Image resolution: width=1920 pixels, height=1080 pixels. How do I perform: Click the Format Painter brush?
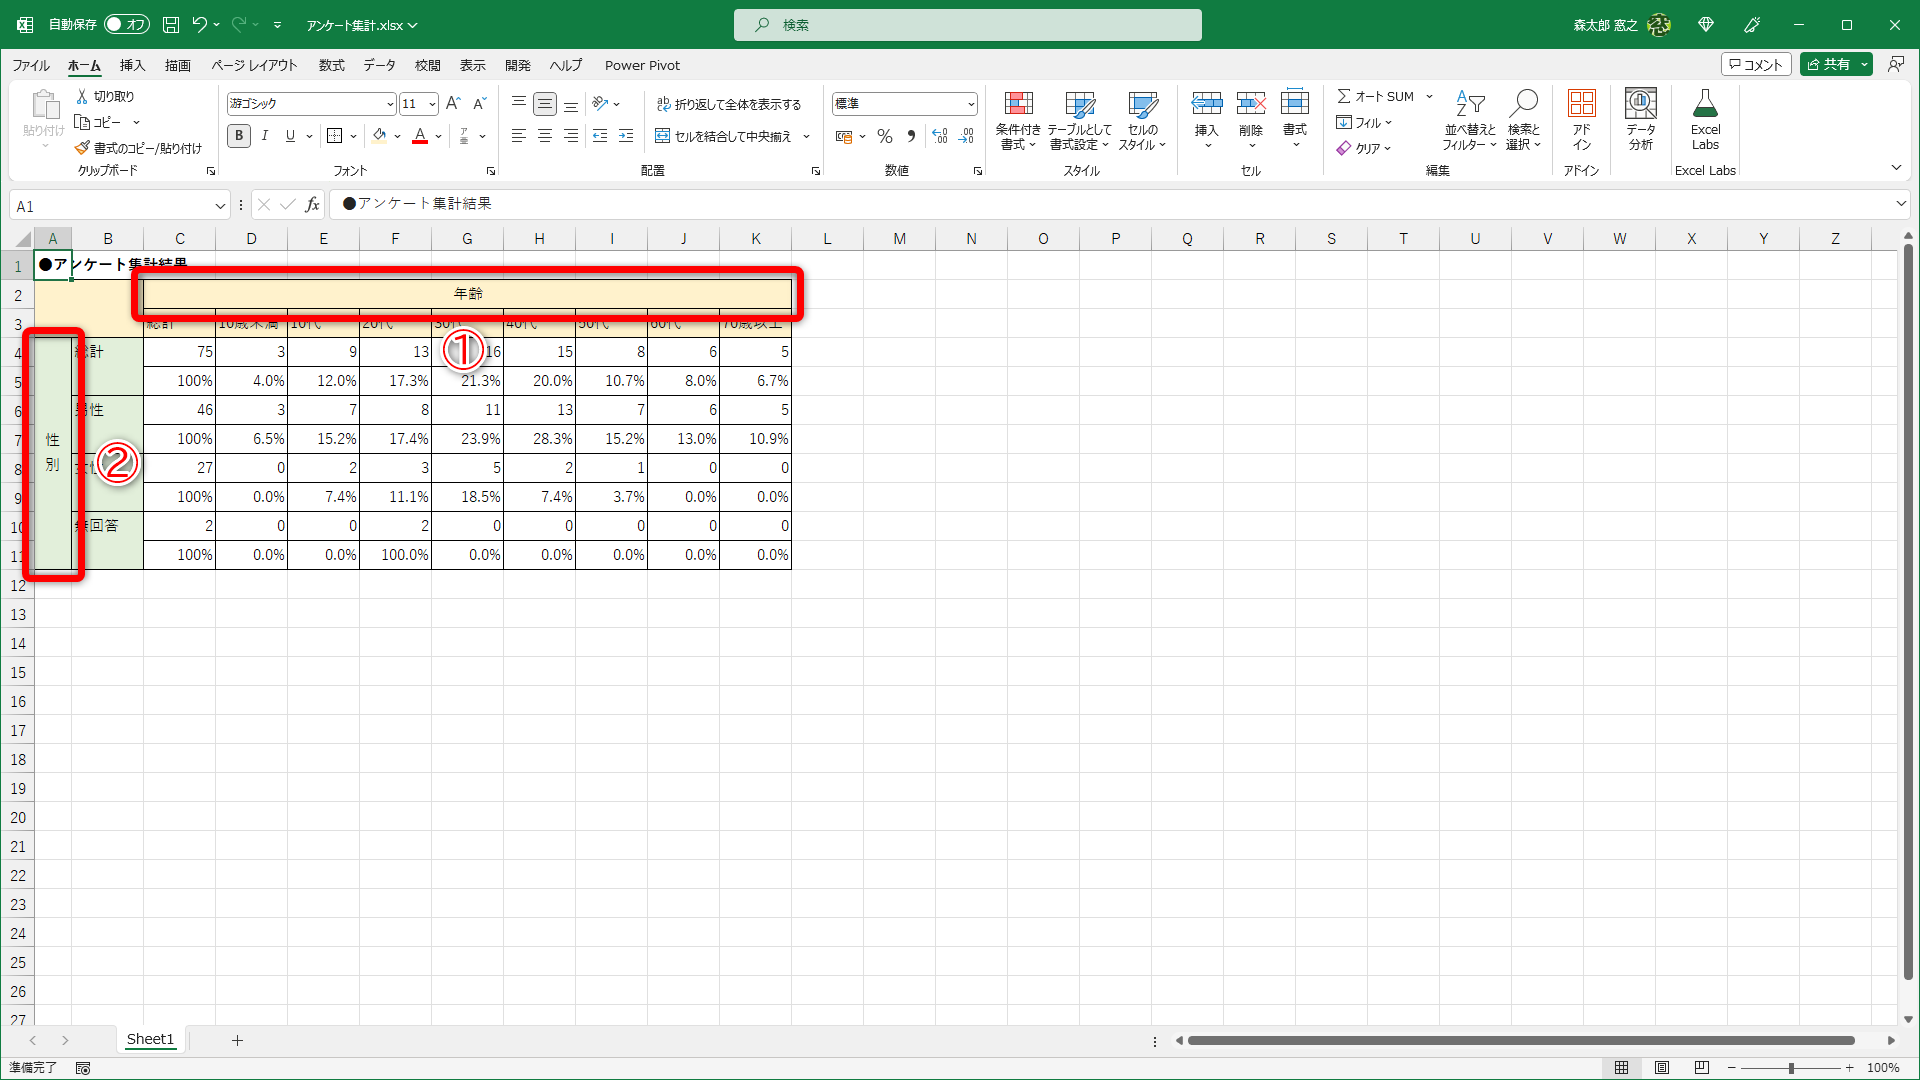tap(83, 148)
